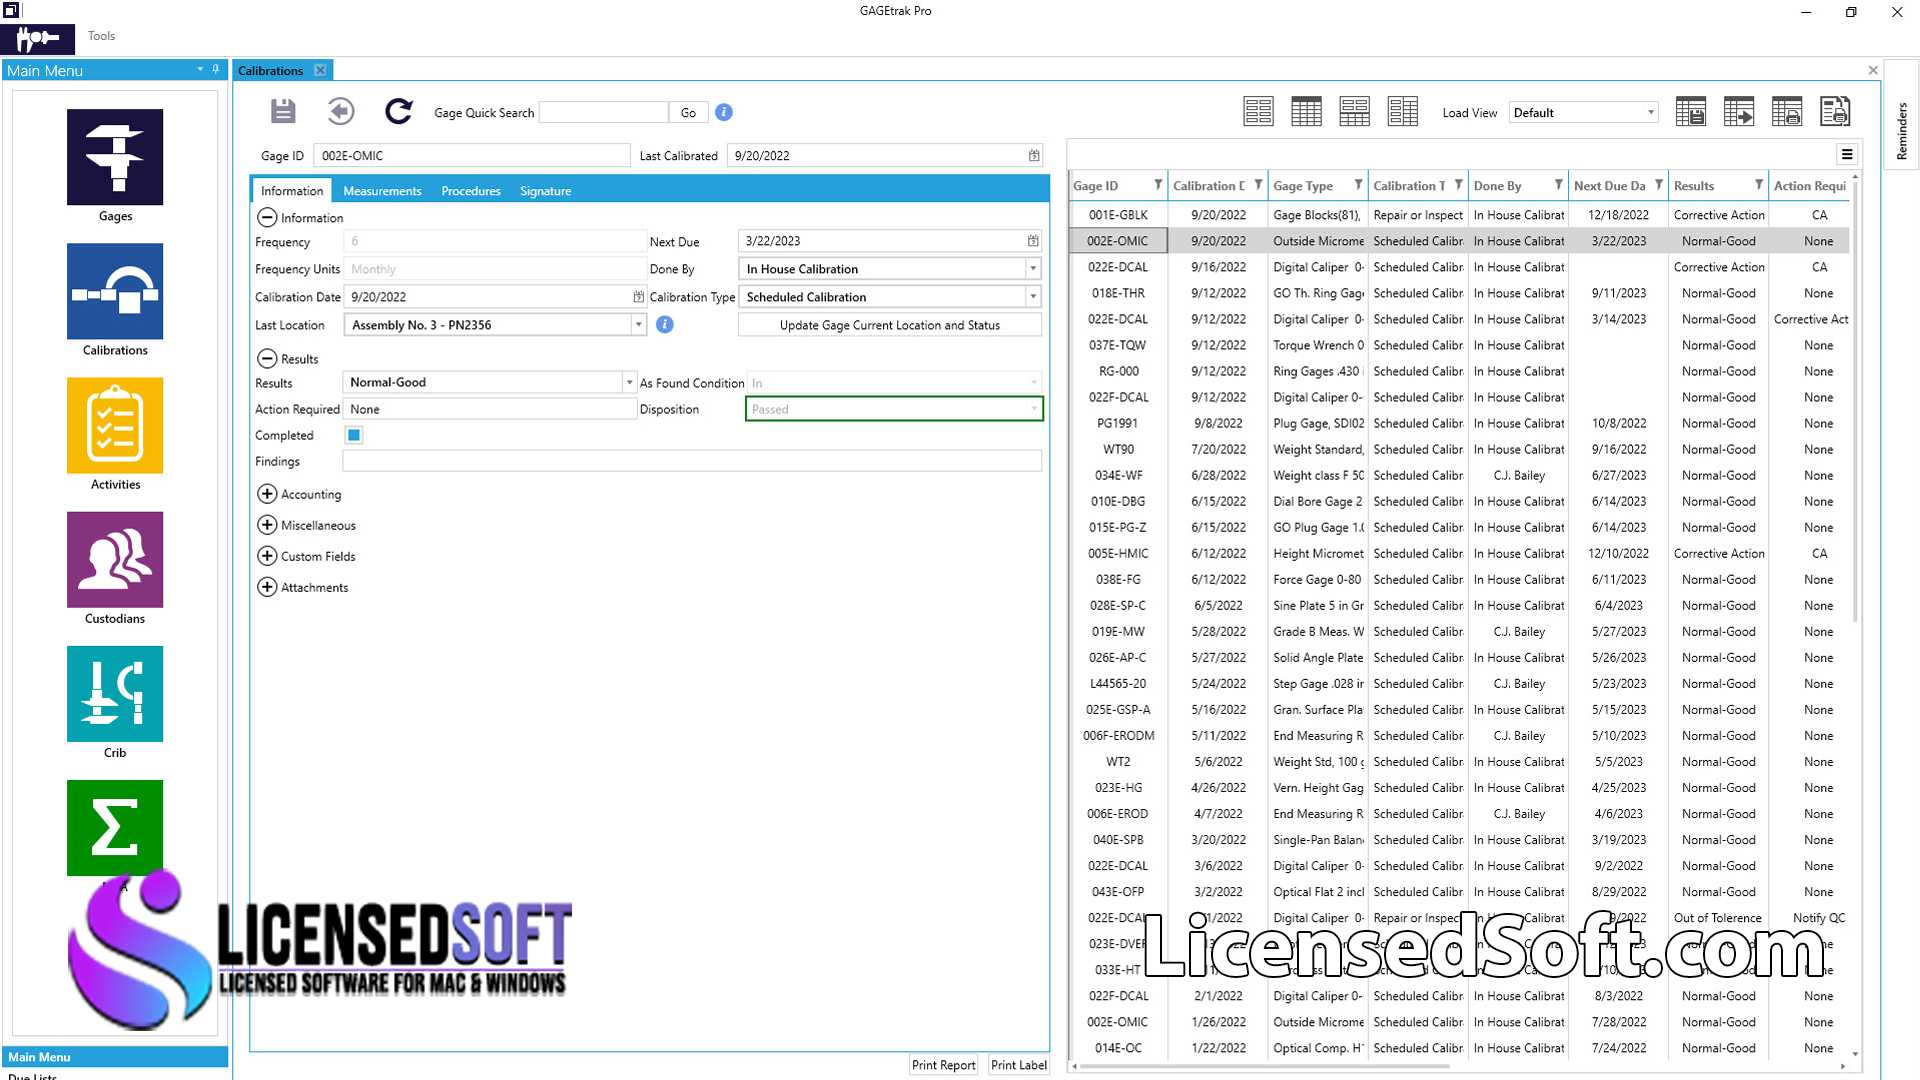Open the Sigma statistics module icon

click(x=115, y=827)
